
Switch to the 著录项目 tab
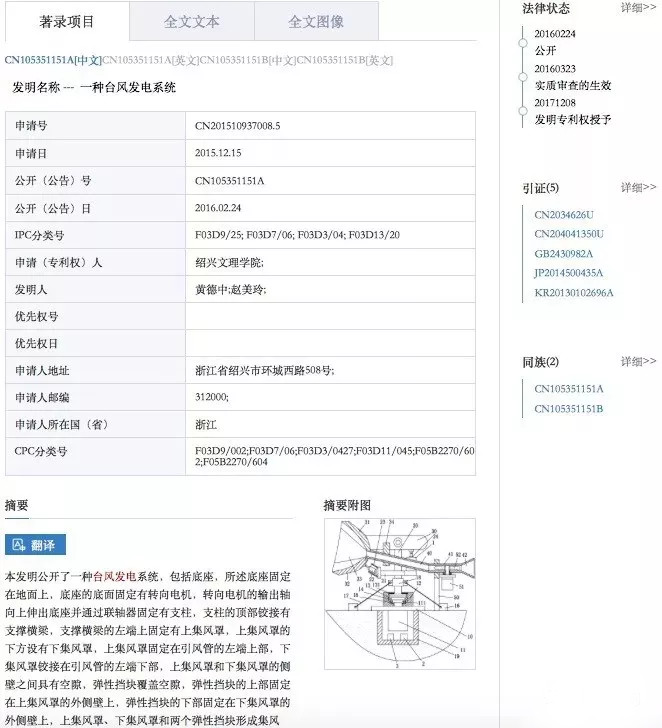(67, 21)
